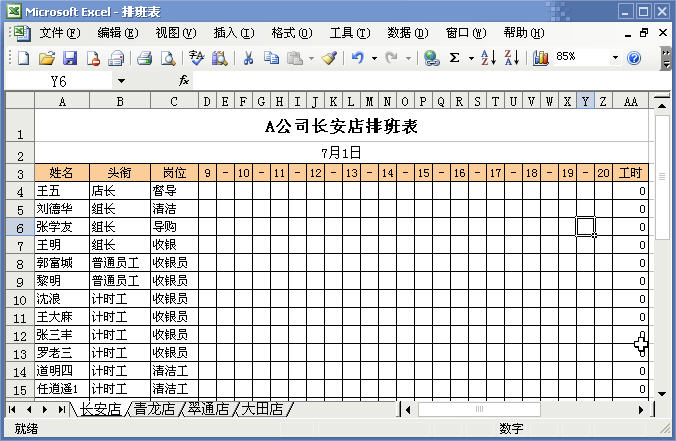Sort descending with the Z-A icon
Screen dimensions: 676x441
click(512, 58)
